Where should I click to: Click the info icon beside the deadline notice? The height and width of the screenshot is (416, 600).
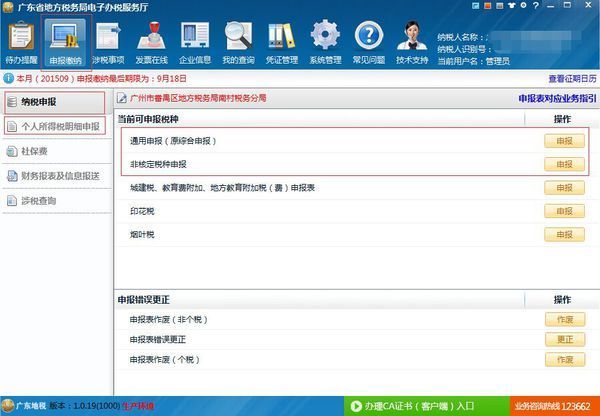(x=8, y=79)
